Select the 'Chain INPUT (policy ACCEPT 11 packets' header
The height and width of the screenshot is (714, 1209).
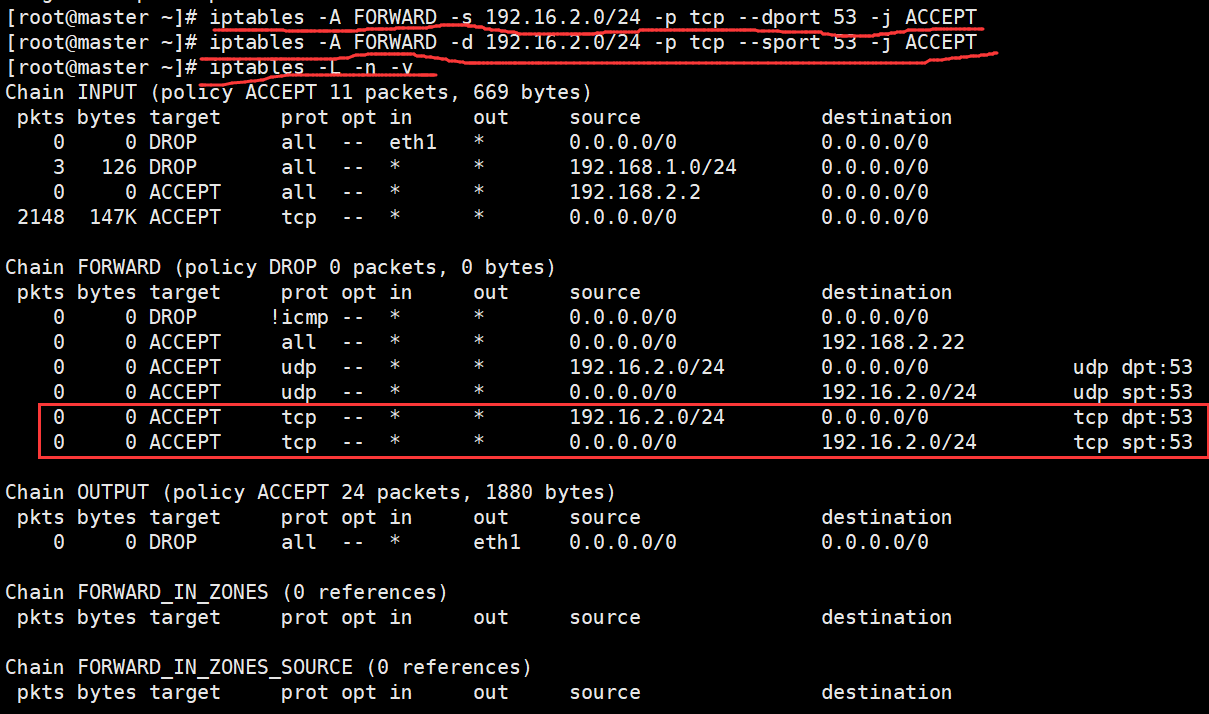298,92
